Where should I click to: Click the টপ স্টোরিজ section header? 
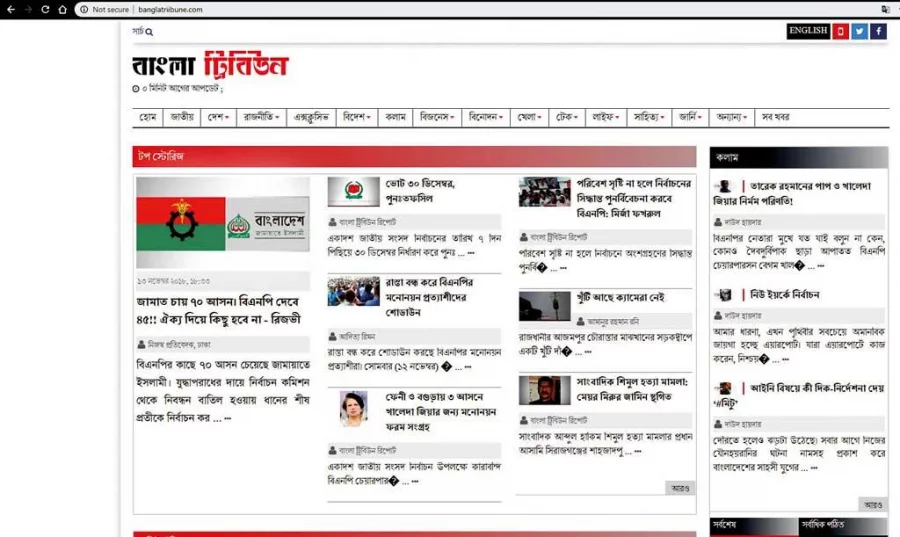pyautogui.click(x=414, y=157)
